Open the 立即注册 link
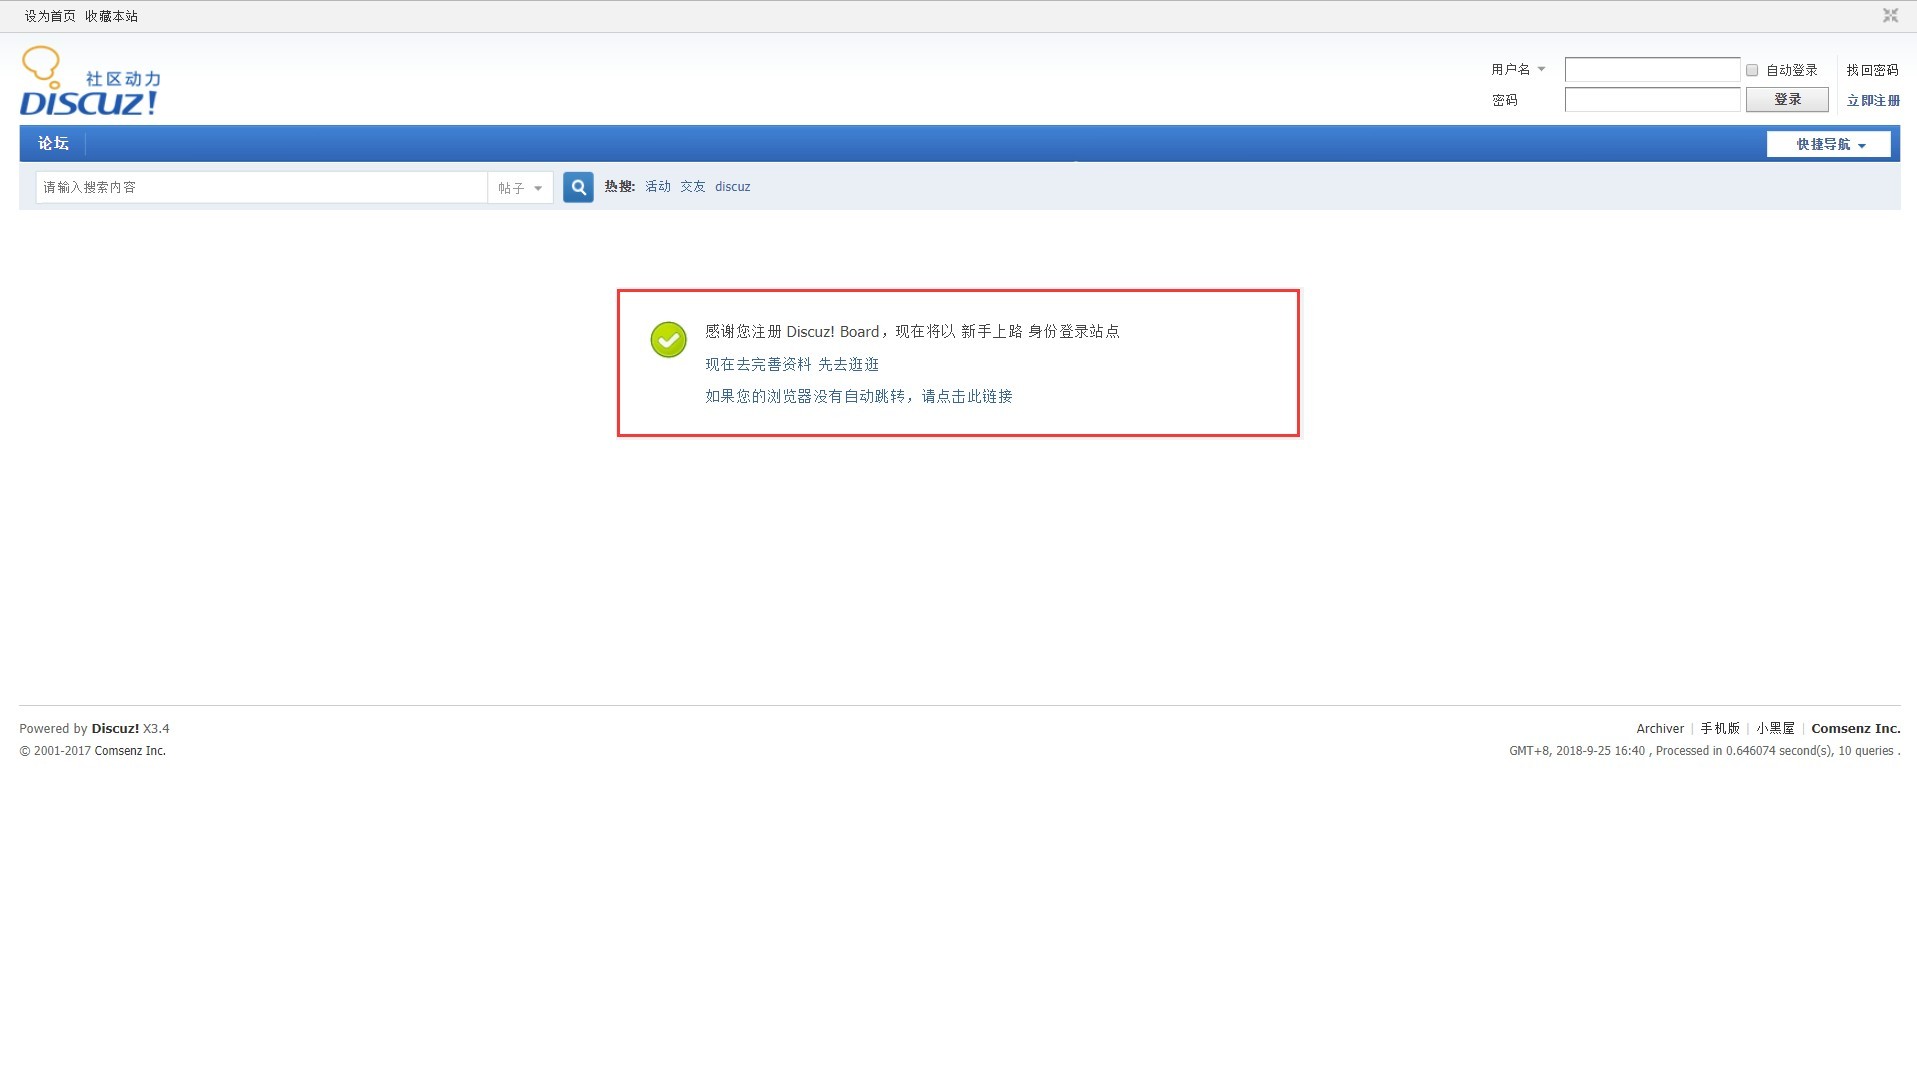The height and width of the screenshot is (1088, 1917). (1873, 100)
